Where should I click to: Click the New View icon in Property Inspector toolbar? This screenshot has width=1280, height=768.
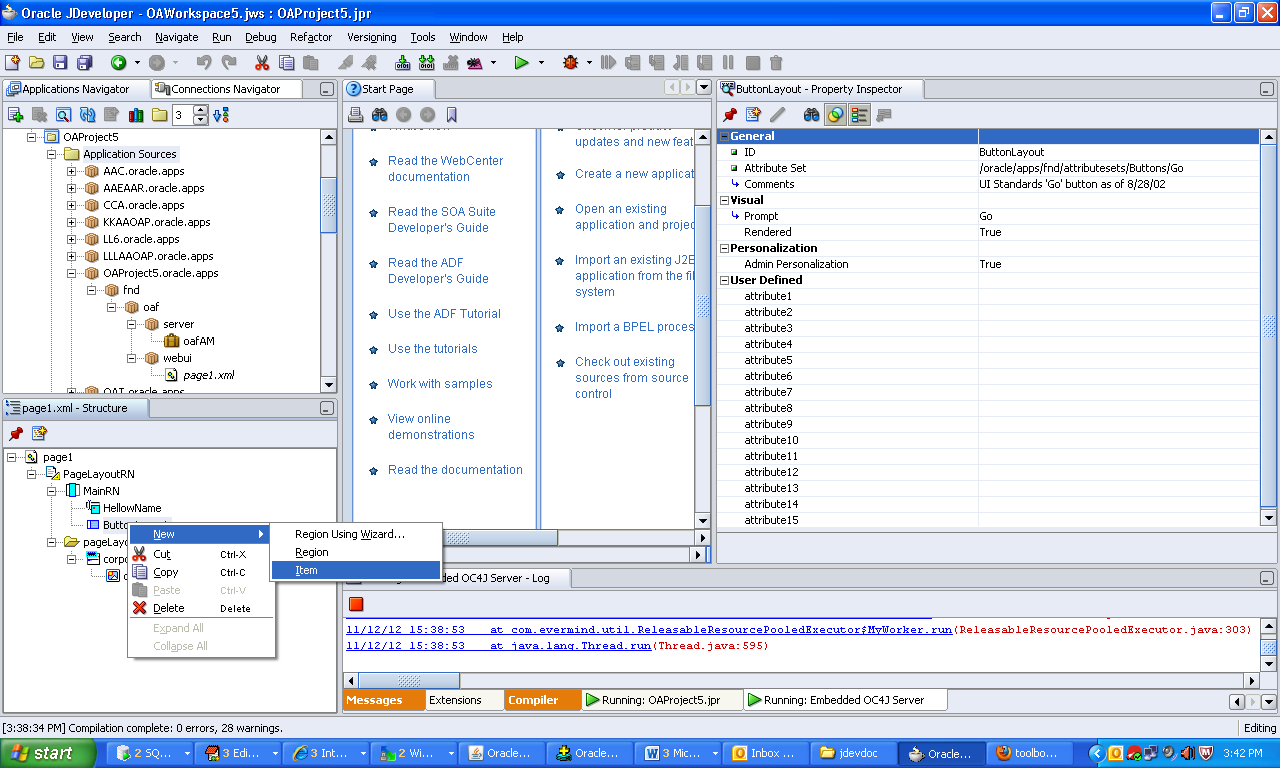754,115
